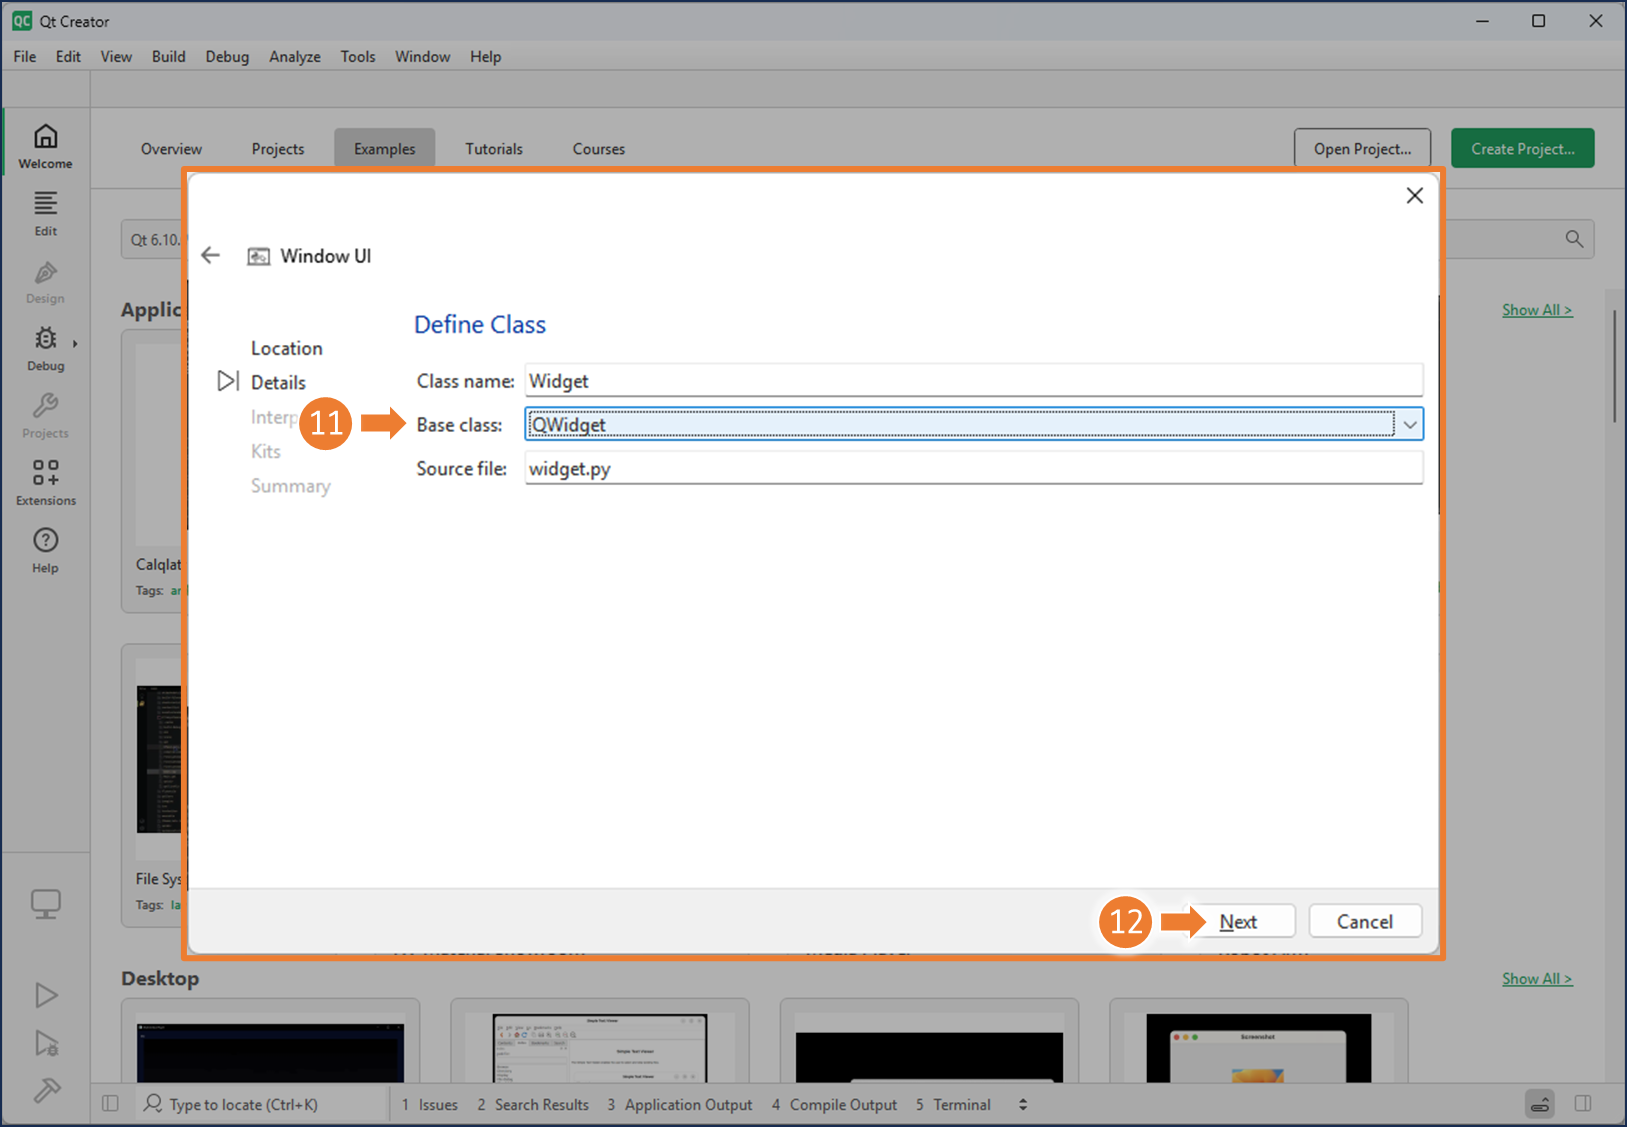Open Projects mode in sidebar
The image size is (1627, 1127).
(x=45, y=417)
